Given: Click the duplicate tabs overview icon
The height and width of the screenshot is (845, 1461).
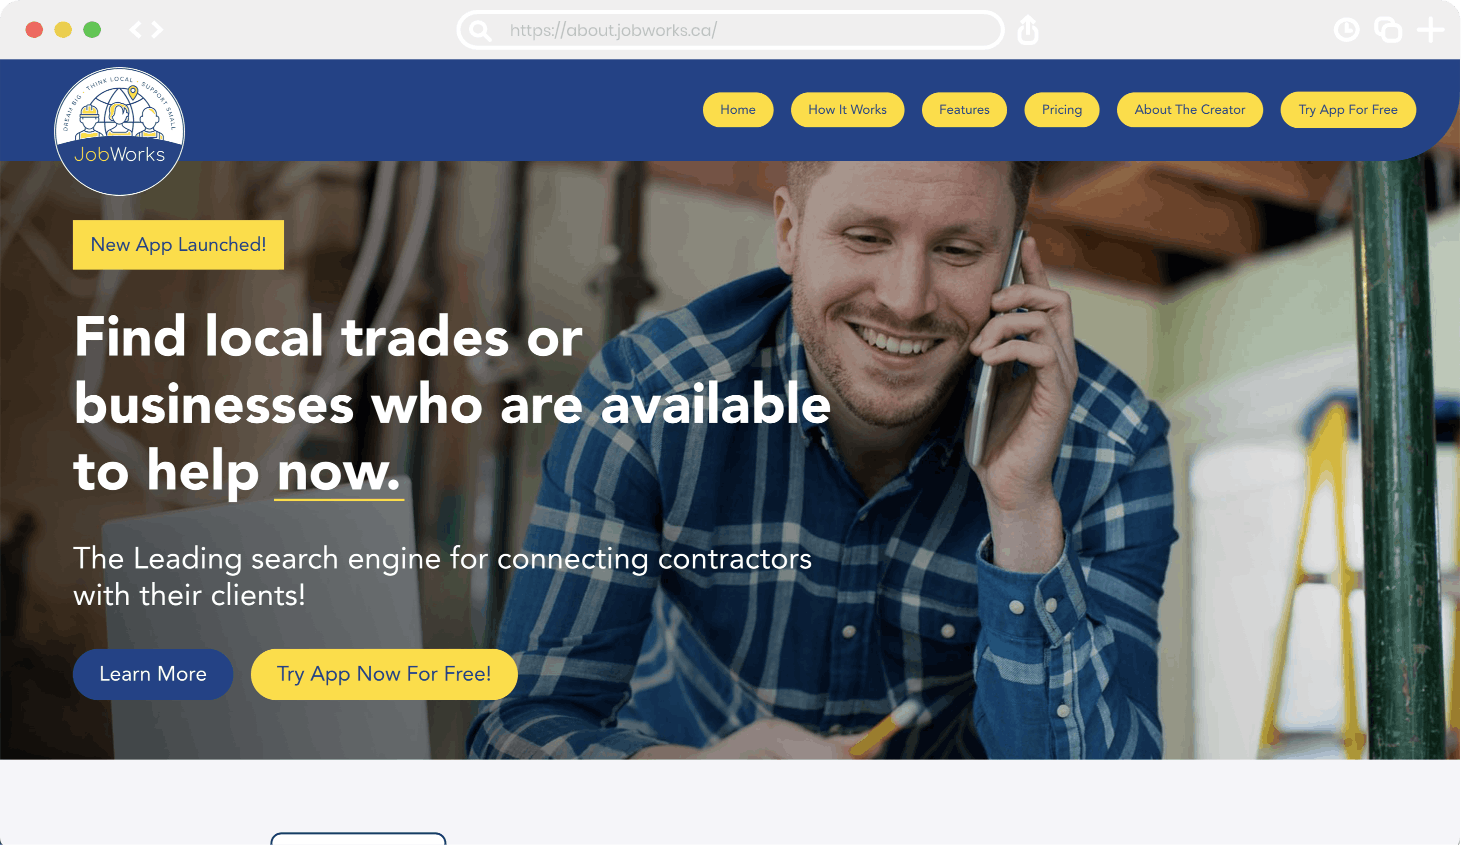Looking at the screenshot, I should (x=1388, y=30).
